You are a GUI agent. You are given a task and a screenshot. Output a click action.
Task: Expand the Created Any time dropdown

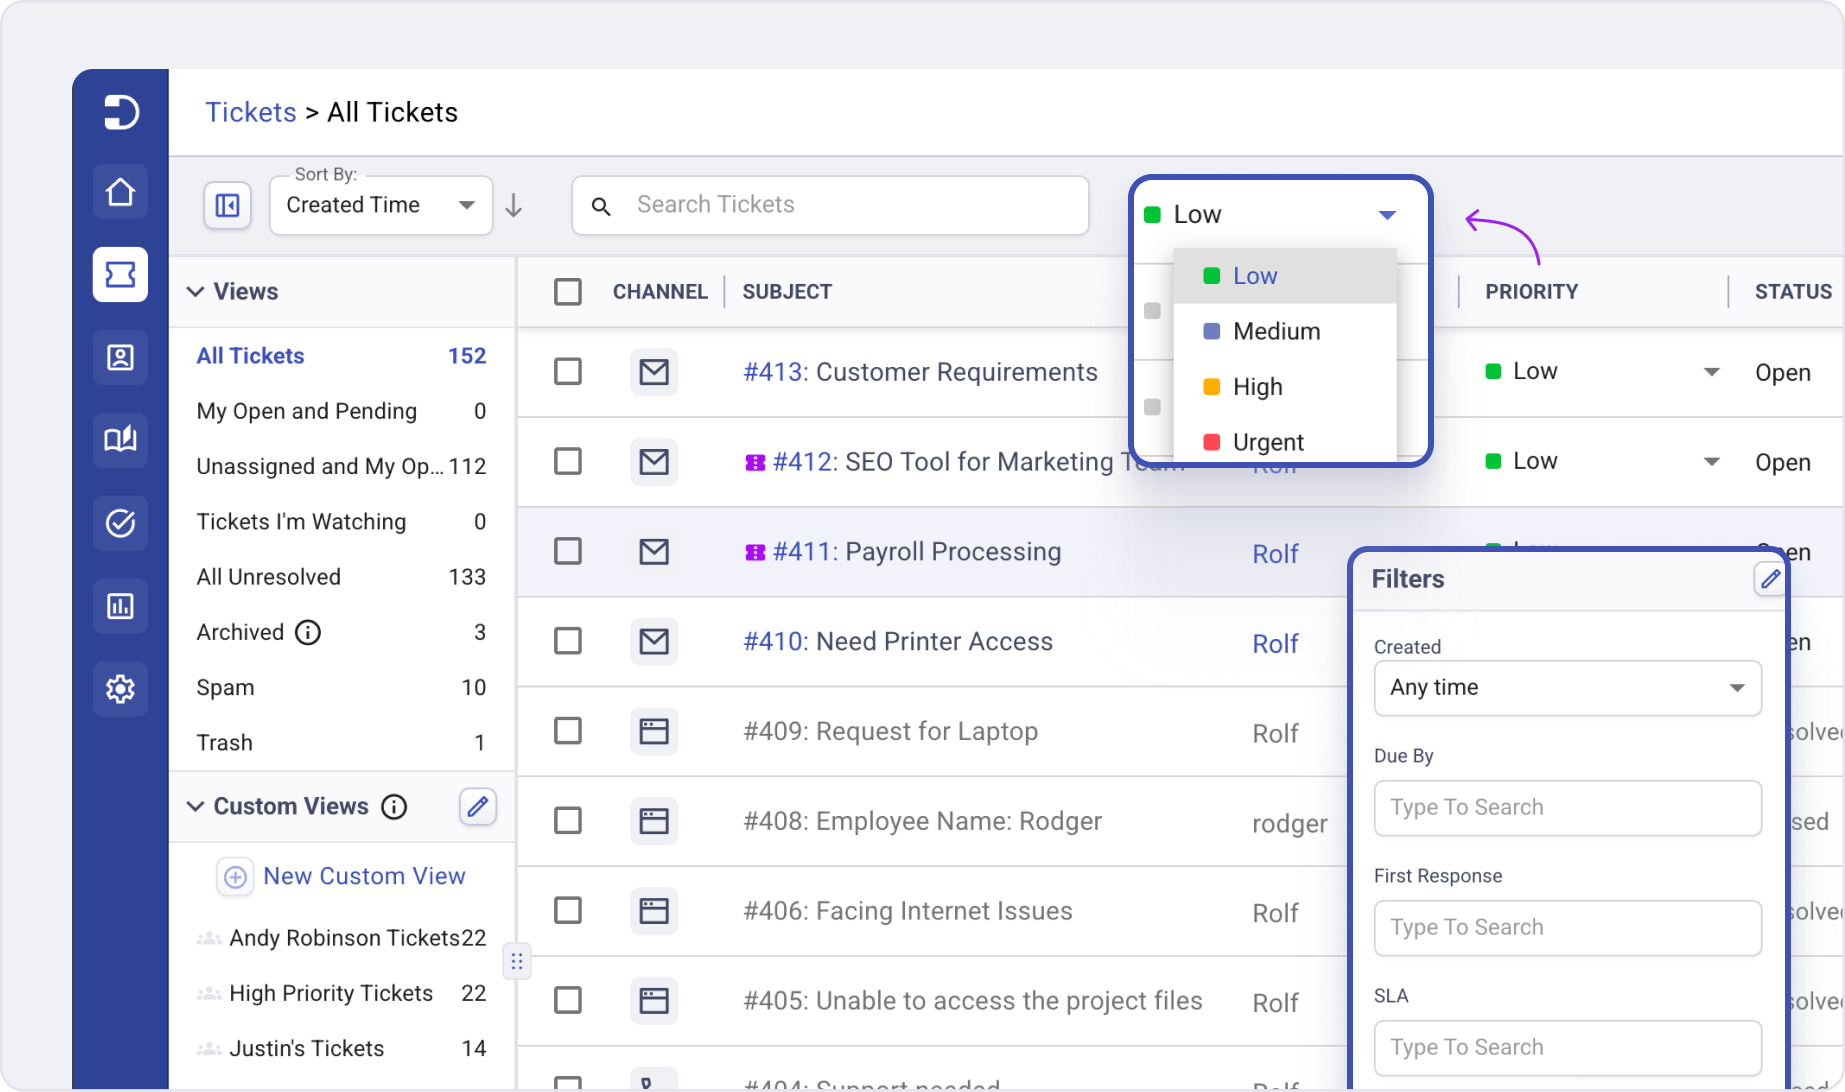tap(1567, 688)
